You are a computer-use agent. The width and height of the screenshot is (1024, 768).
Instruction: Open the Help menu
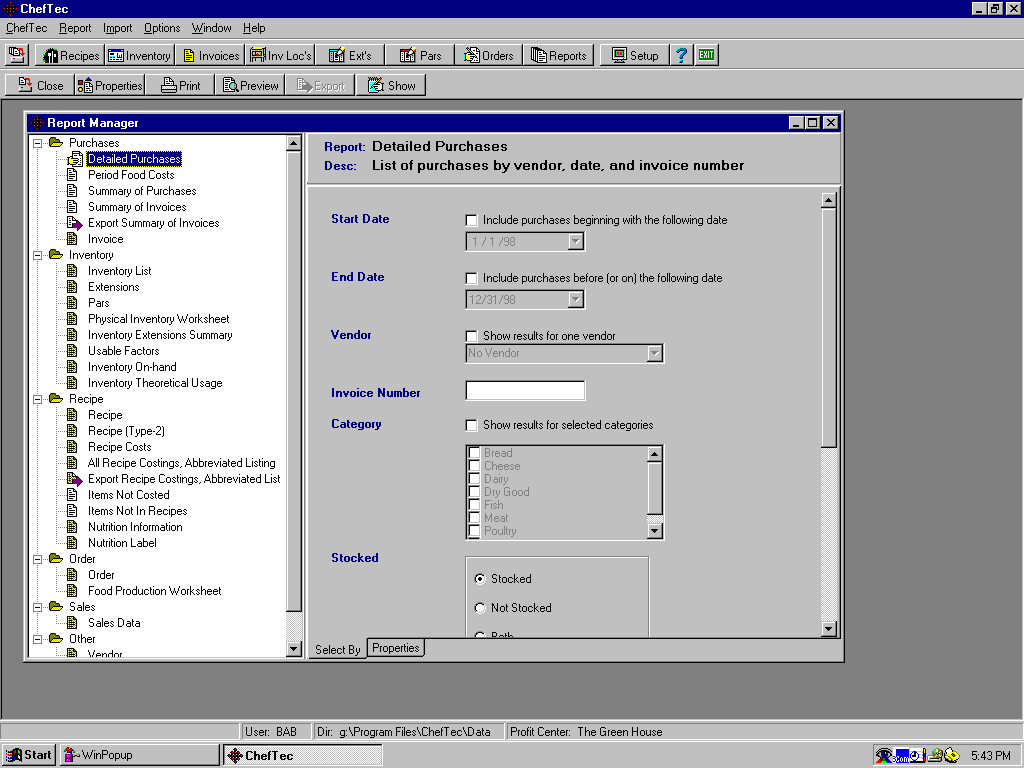point(254,28)
